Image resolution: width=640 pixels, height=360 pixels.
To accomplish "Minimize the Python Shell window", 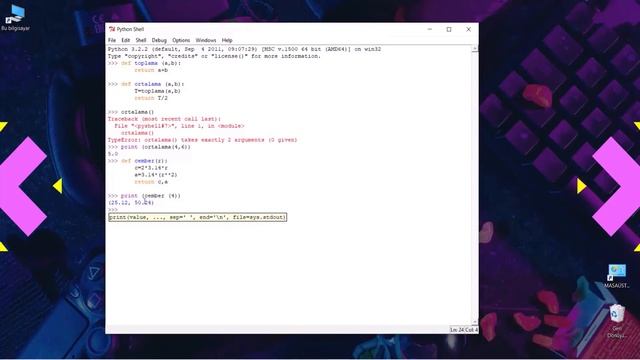I will click(430, 29).
